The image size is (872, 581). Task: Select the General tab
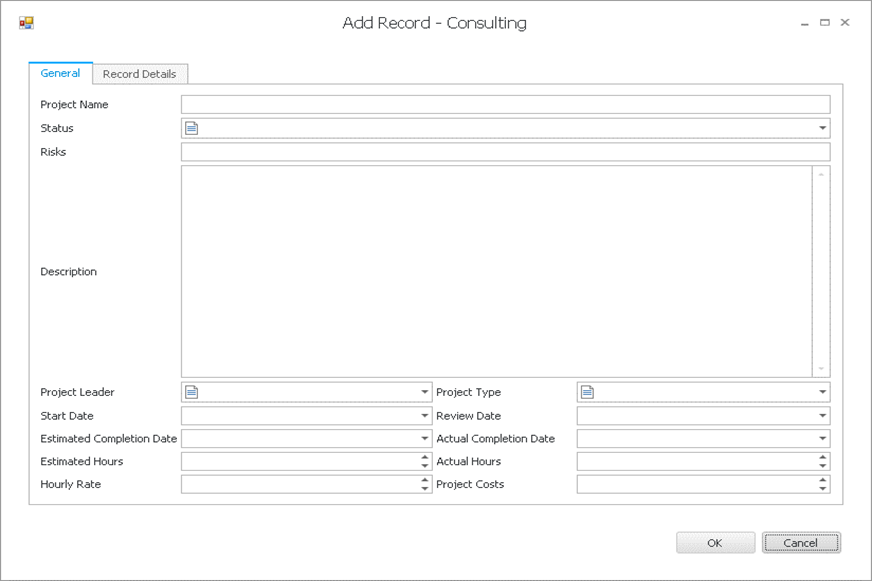point(60,73)
